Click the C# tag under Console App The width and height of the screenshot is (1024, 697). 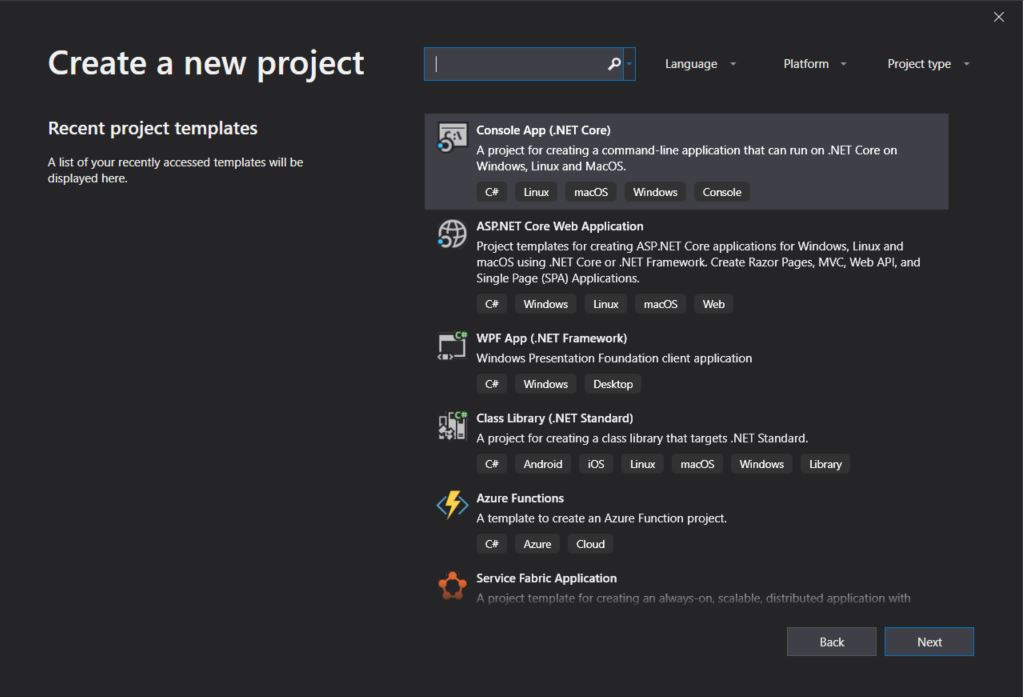[492, 192]
